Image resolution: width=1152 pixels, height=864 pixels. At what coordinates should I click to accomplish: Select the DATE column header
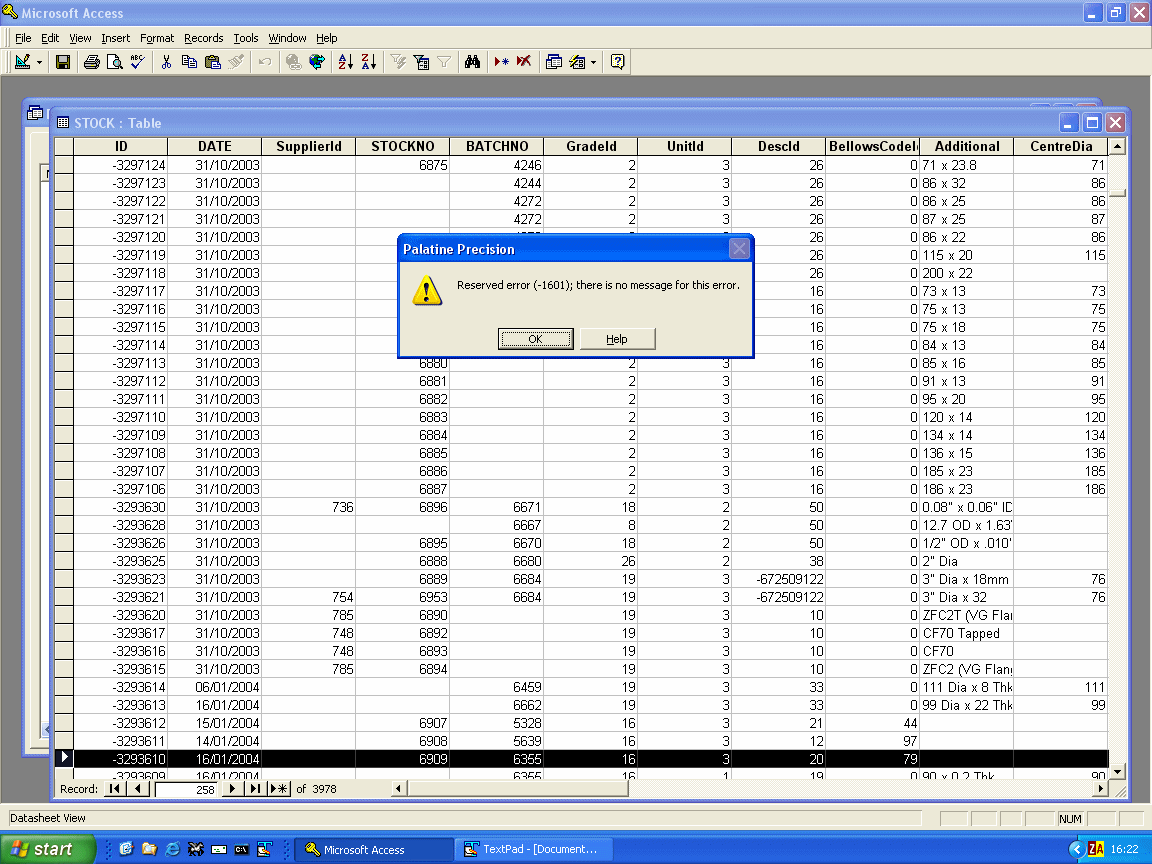215,146
